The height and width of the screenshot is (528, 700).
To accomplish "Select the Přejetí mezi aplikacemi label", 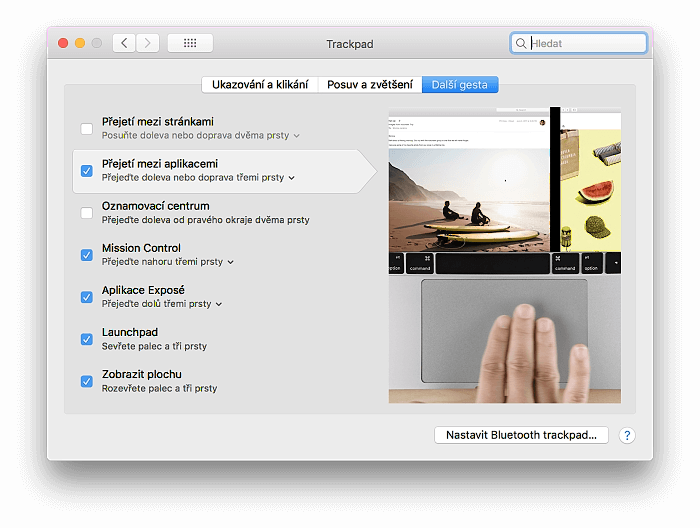I will click(160, 164).
